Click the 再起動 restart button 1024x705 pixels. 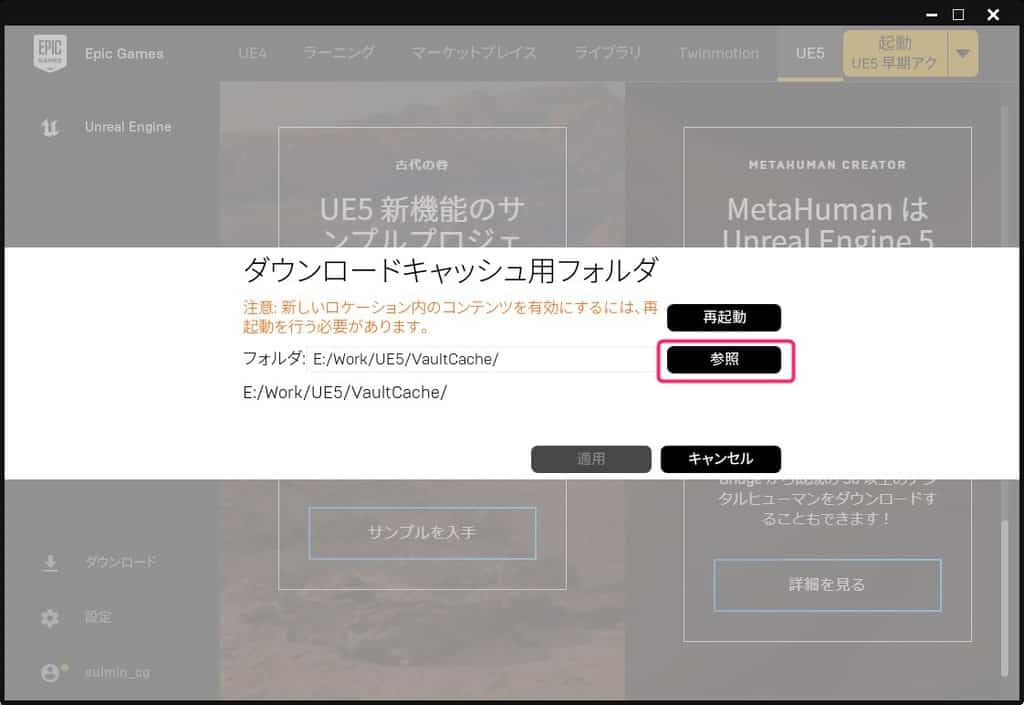tap(724, 317)
